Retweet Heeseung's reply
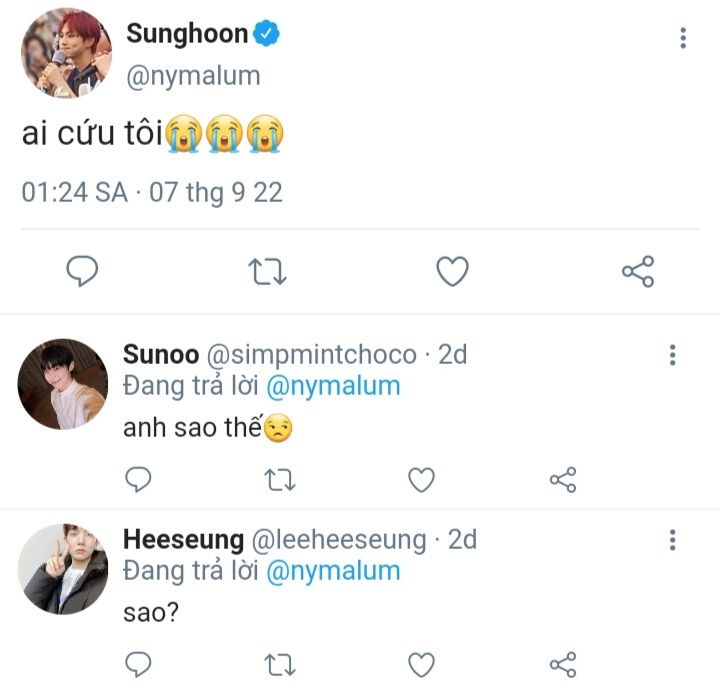Screen dimensions: 720x692 (x=280, y=664)
